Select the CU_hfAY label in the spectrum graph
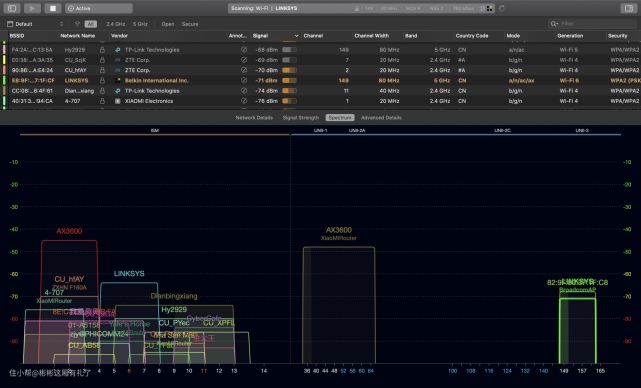 click(69, 279)
